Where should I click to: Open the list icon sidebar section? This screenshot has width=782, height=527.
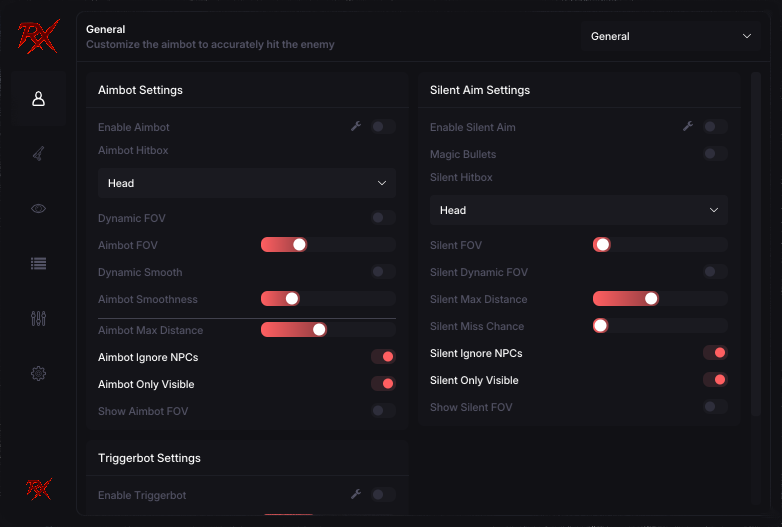point(38,263)
